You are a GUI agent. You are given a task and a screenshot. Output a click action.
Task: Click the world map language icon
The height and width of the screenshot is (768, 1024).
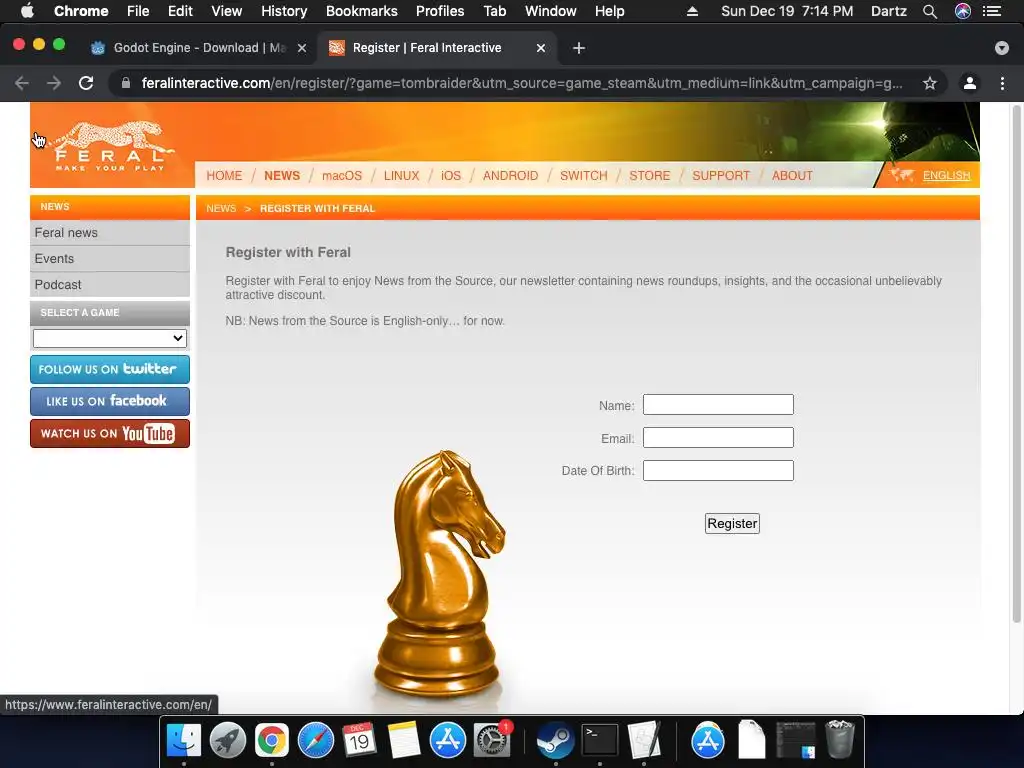902,174
